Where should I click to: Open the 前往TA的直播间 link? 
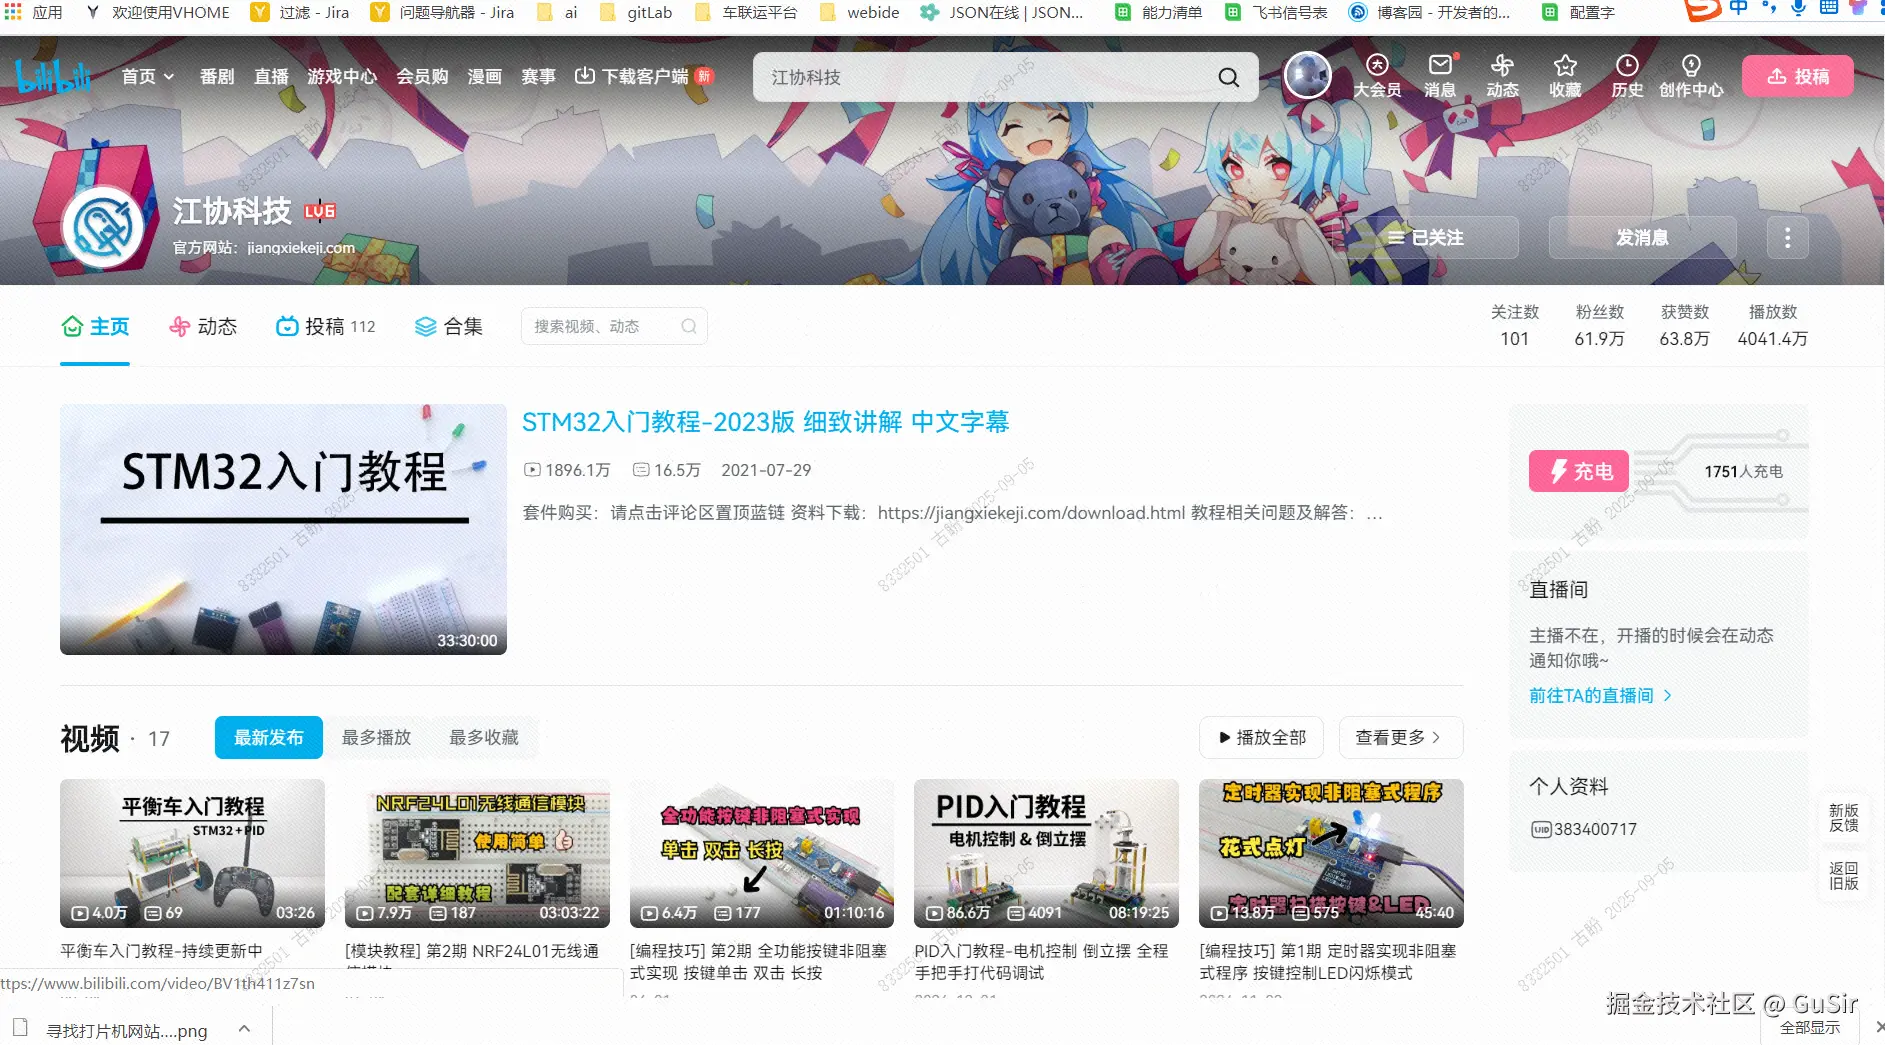[x=1600, y=695]
